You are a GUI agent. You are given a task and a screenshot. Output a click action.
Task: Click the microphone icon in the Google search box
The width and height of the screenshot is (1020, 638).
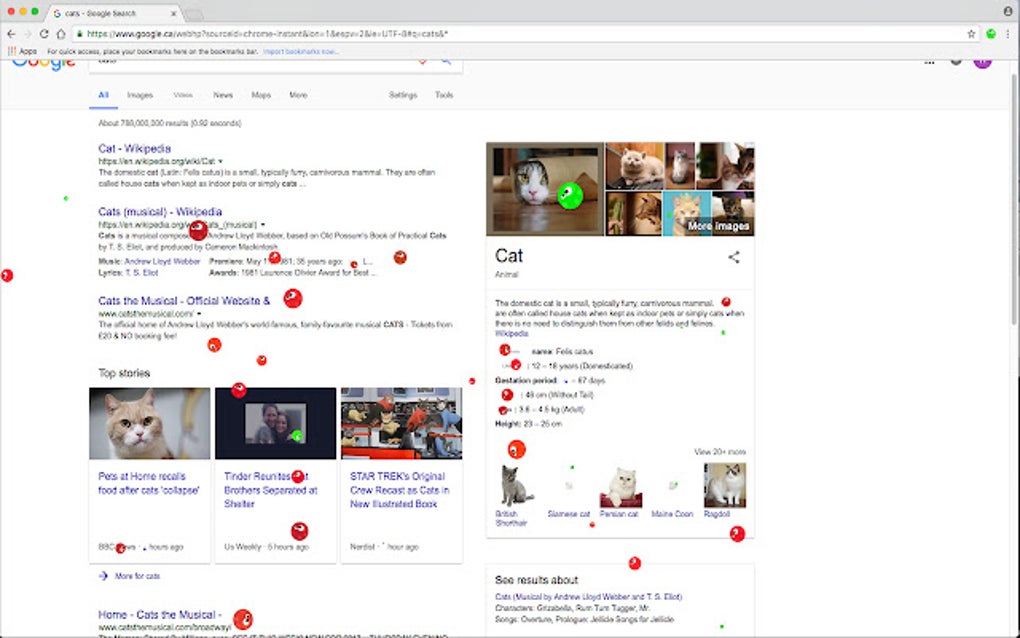[421, 60]
